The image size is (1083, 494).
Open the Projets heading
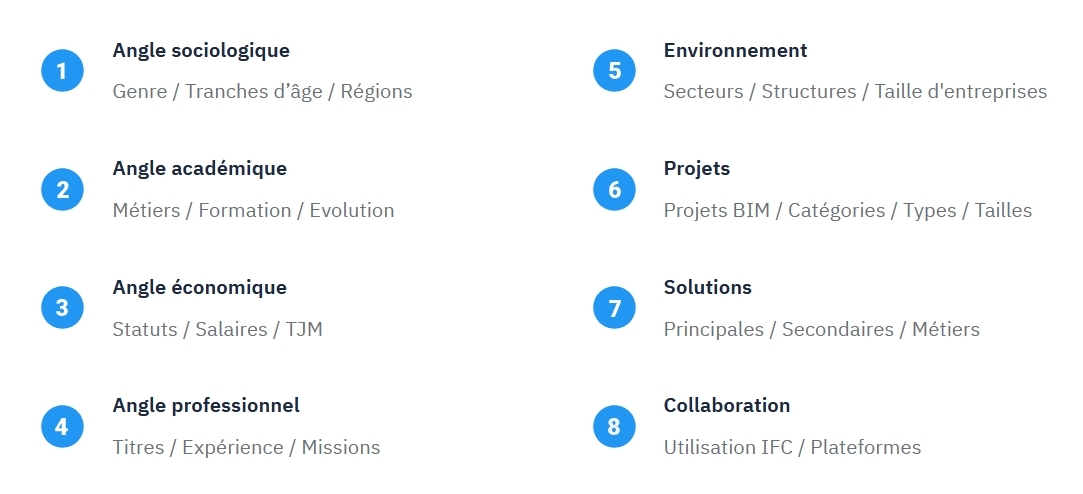[697, 168]
